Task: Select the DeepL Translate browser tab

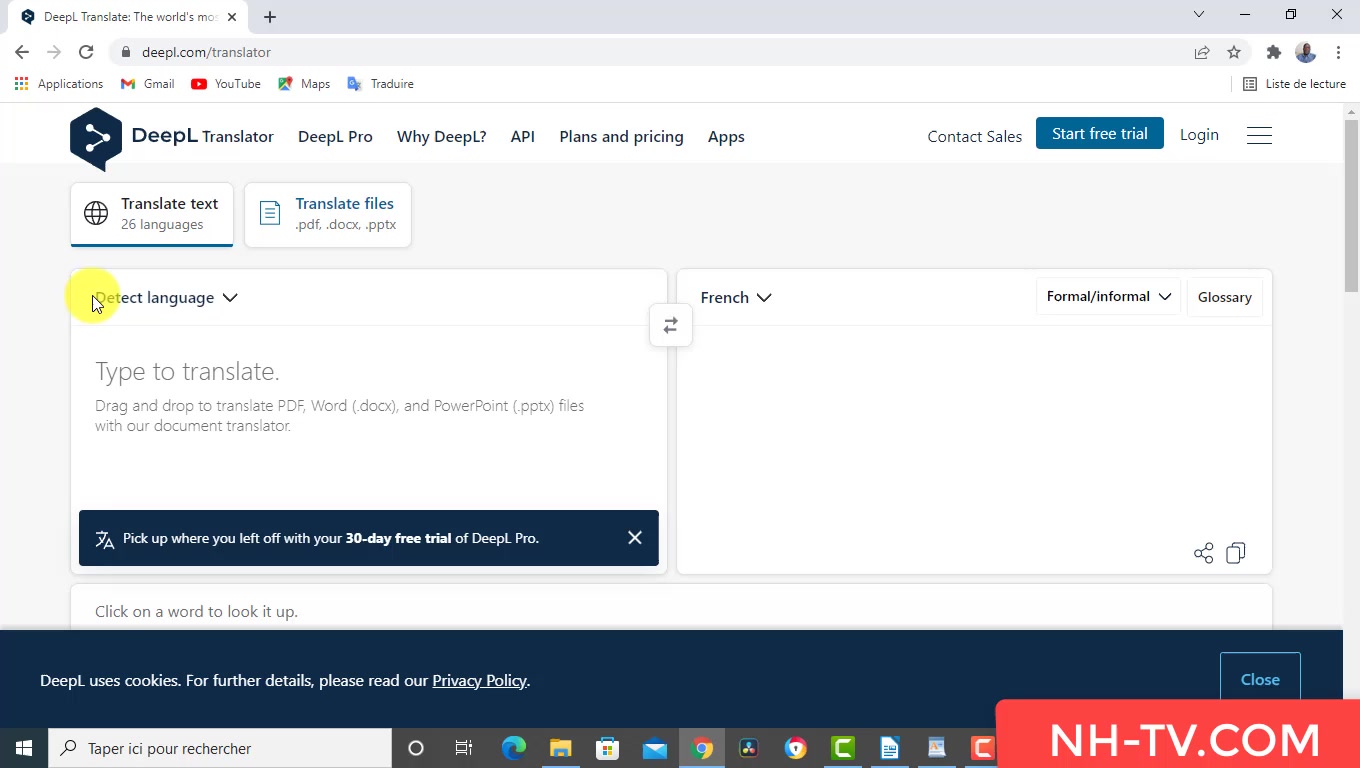Action: point(130,17)
